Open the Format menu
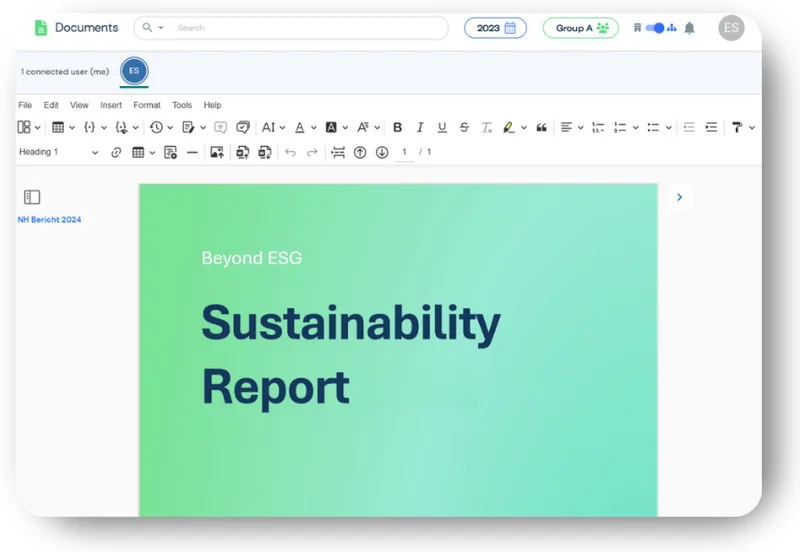 [147, 105]
